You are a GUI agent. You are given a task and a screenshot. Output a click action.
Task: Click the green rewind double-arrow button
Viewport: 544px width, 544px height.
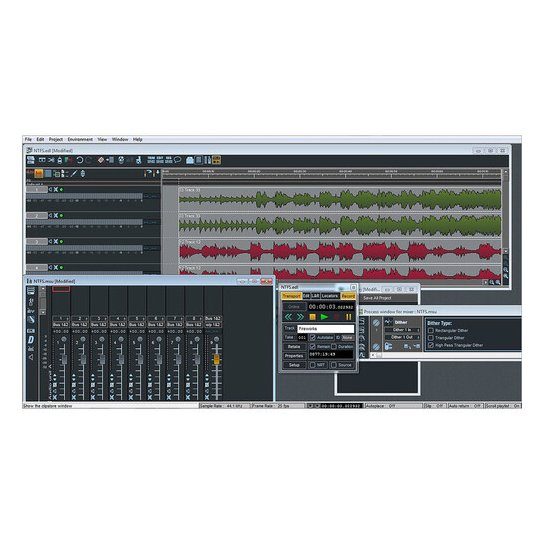288,317
